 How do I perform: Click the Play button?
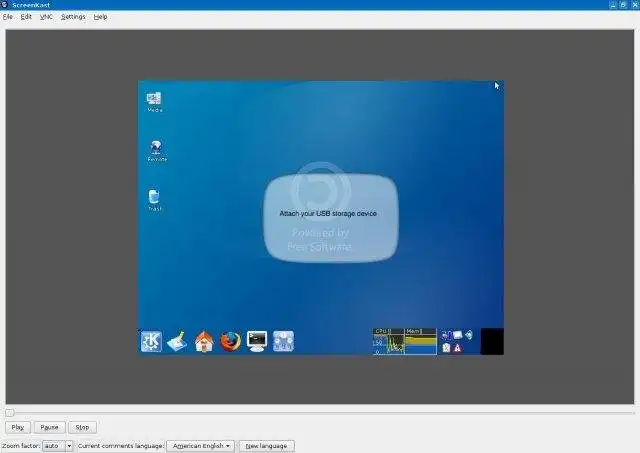(18, 427)
